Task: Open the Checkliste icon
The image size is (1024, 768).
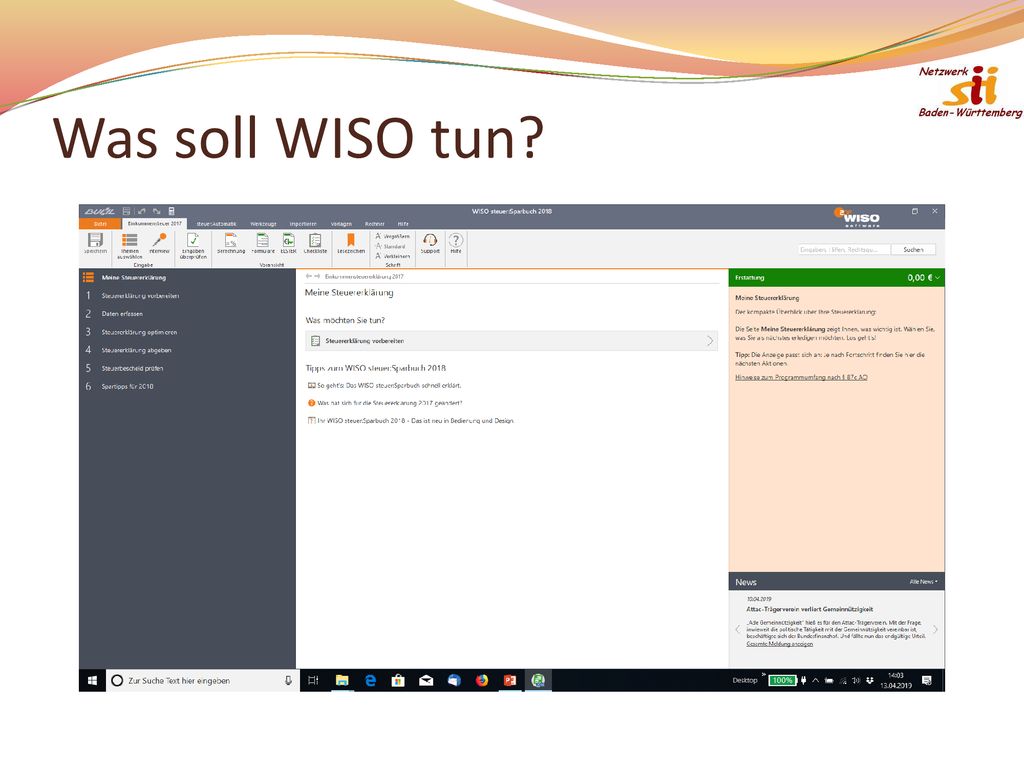Action: pyautogui.click(x=315, y=240)
